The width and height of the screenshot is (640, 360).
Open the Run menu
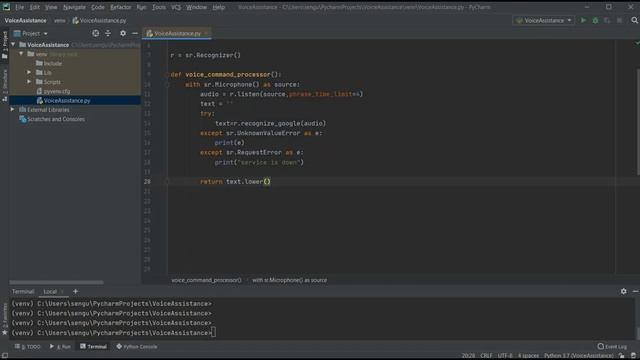click(x=141, y=7)
